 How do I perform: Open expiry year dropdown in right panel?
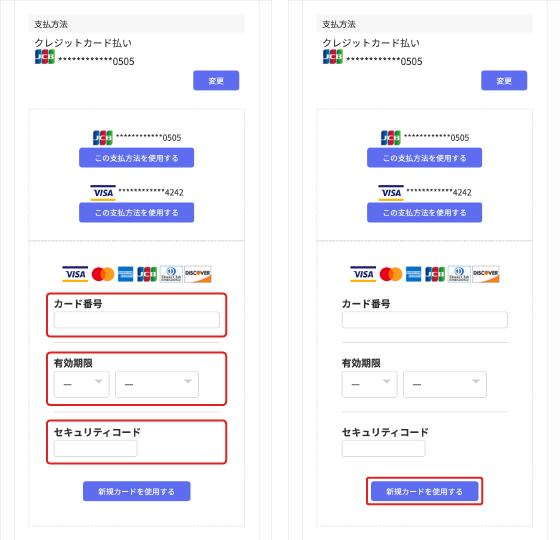click(x=445, y=384)
